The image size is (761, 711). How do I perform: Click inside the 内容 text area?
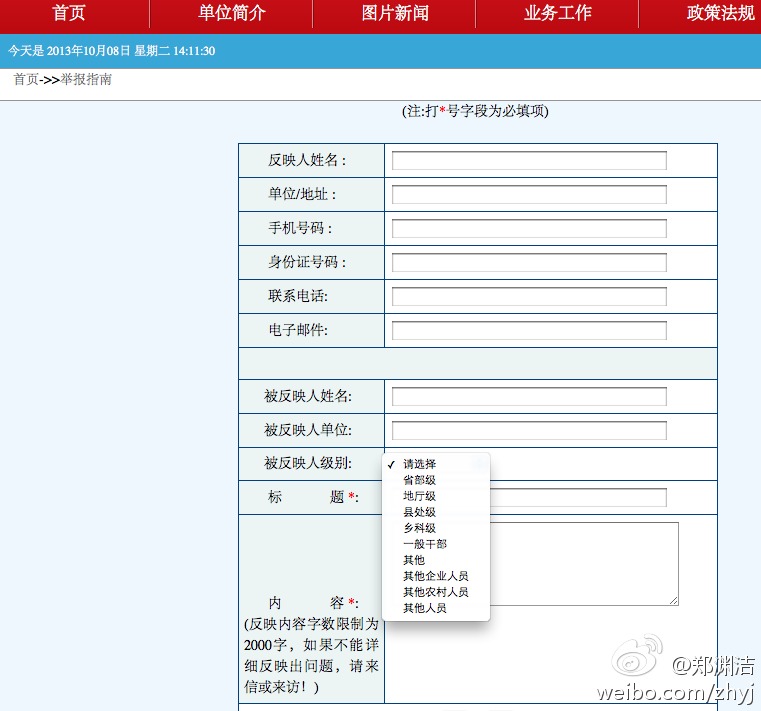click(584, 564)
